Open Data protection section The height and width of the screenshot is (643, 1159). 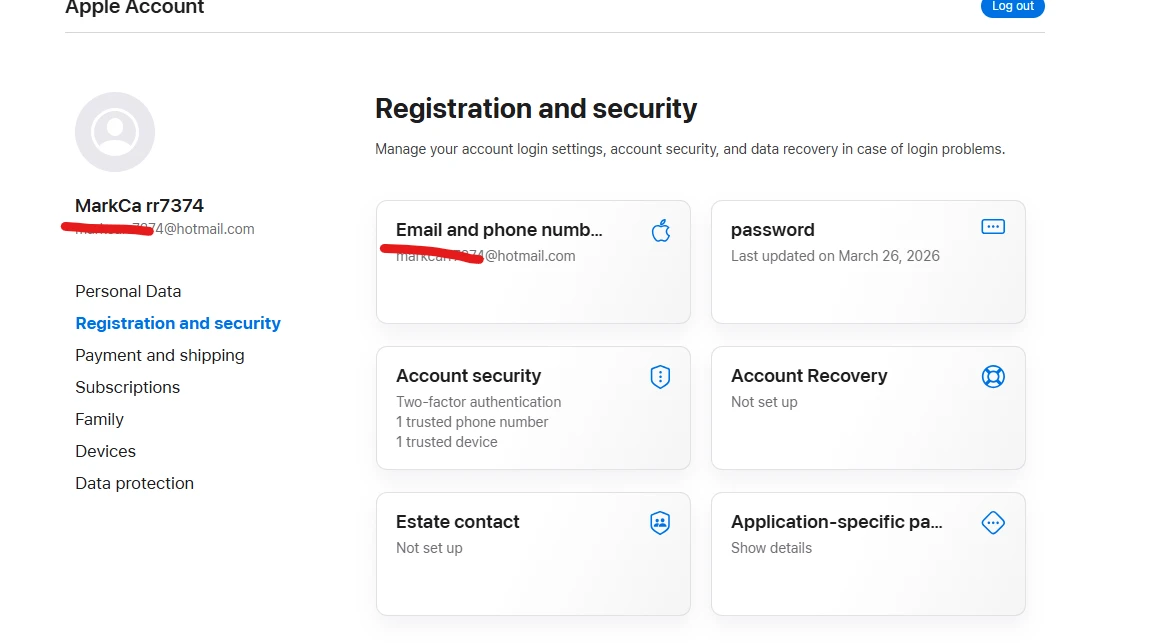pyautogui.click(x=135, y=483)
